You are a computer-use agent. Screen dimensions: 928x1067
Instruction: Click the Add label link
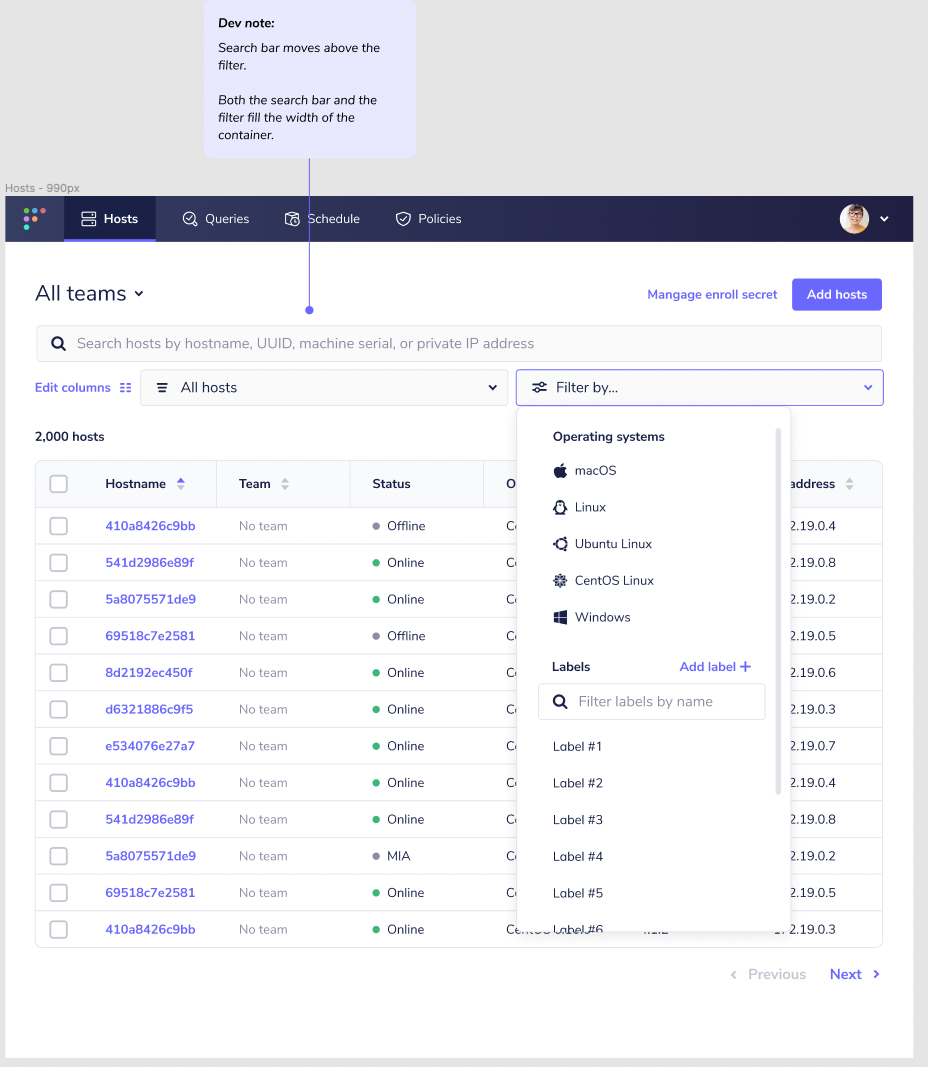715,667
